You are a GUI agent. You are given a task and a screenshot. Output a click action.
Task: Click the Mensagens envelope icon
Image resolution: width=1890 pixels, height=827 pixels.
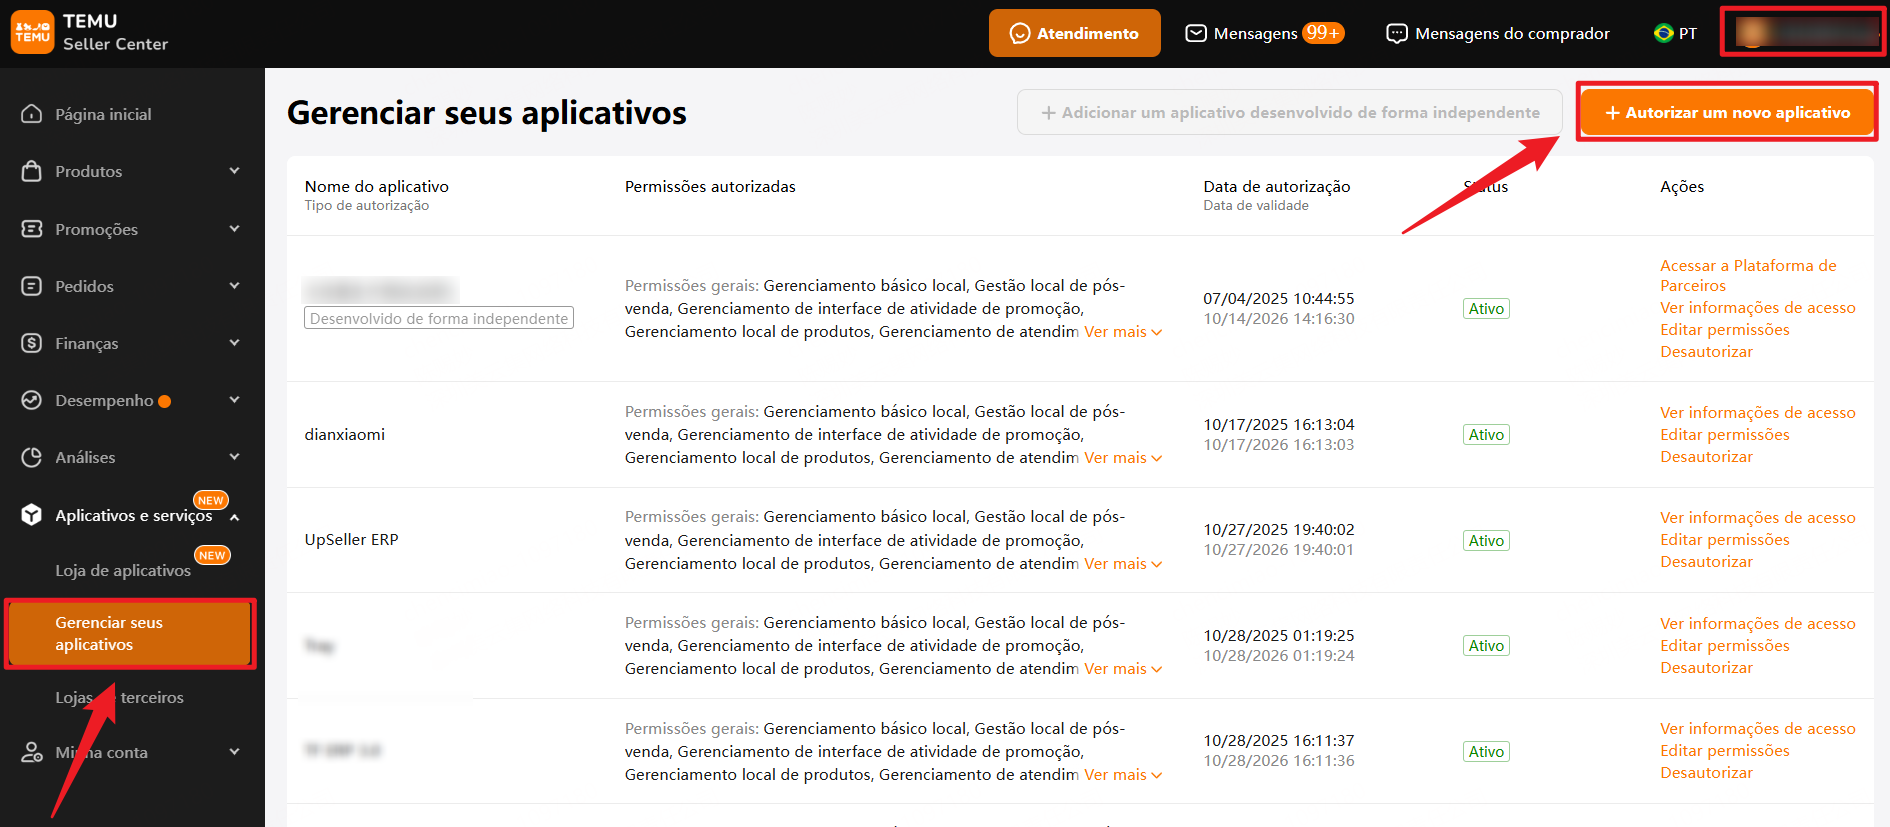click(1195, 33)
